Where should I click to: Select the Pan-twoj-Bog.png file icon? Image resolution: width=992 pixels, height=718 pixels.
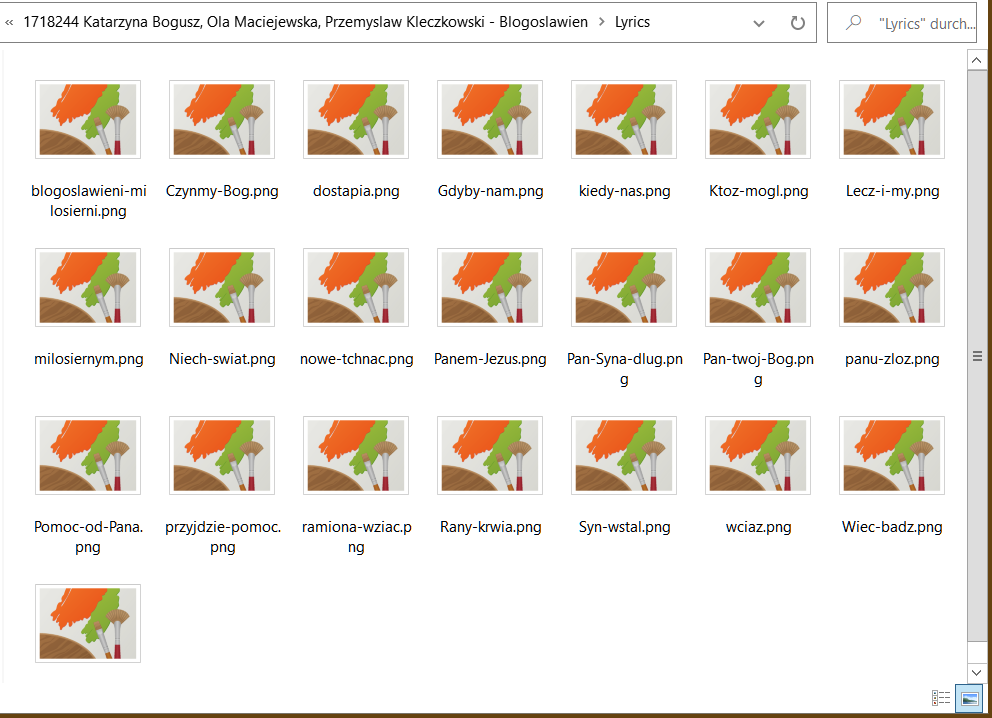[x=758, y=287]
